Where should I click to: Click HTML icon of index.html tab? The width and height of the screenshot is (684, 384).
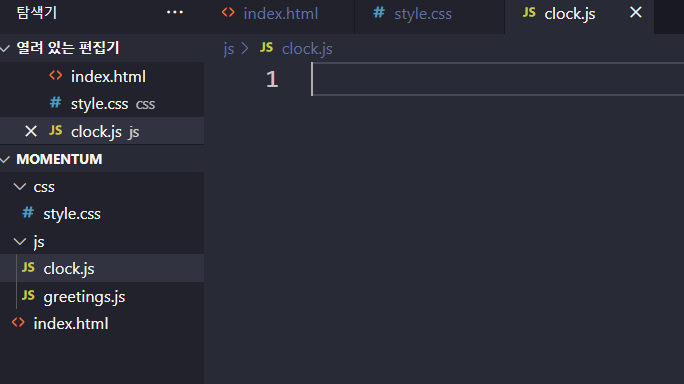point(228,13)
